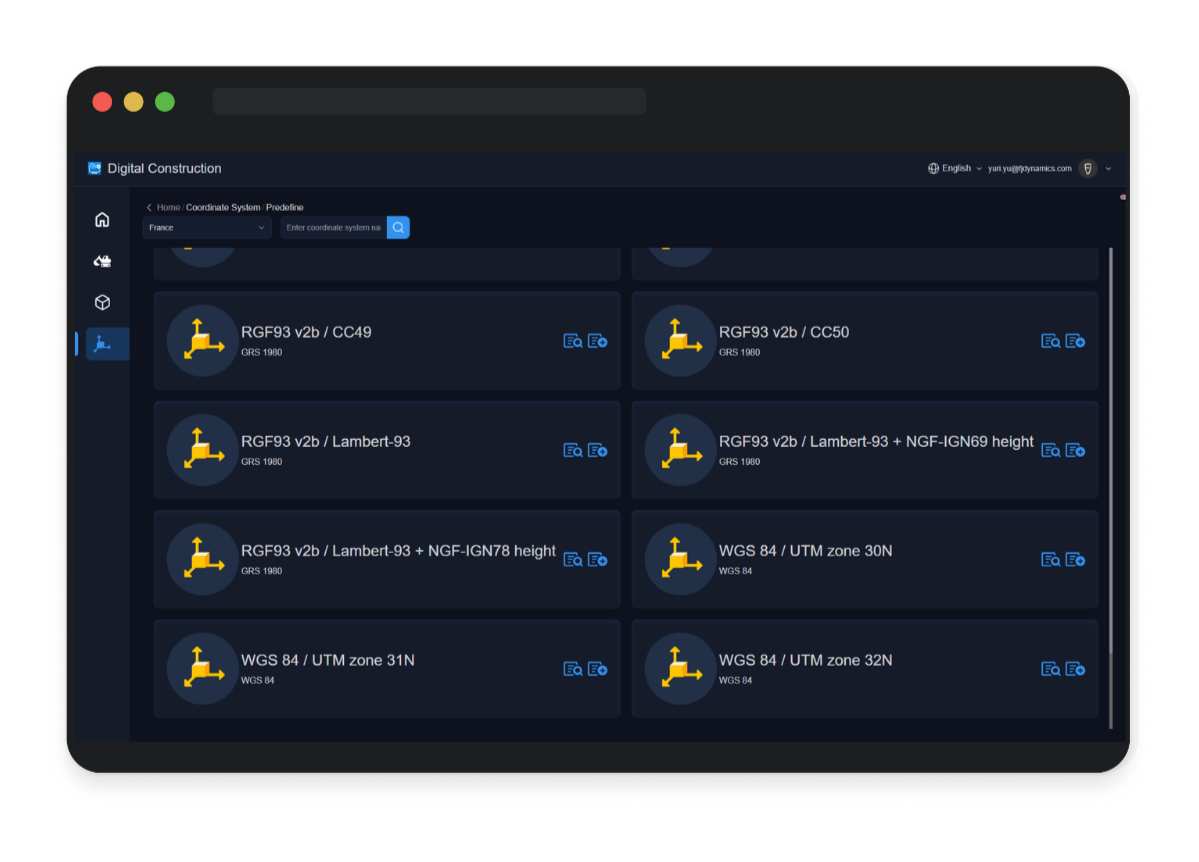Add WGS 84 / UTM zone 31N system
This screenshot has height=862, width=1199.
pyautogui.click(x=597, y=669)
